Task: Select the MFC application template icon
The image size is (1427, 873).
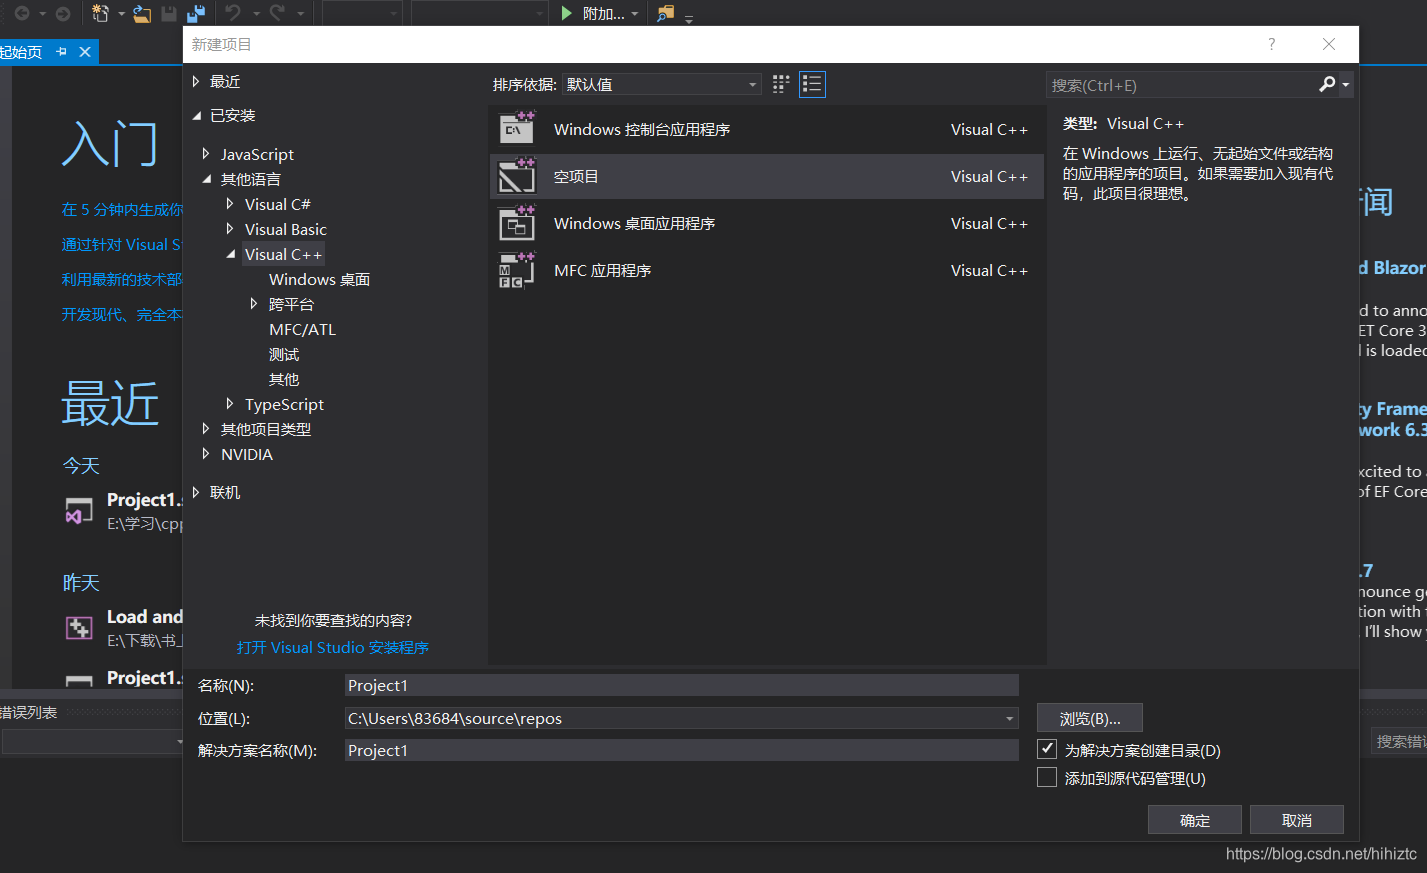Action: click(x=517, y=270)
